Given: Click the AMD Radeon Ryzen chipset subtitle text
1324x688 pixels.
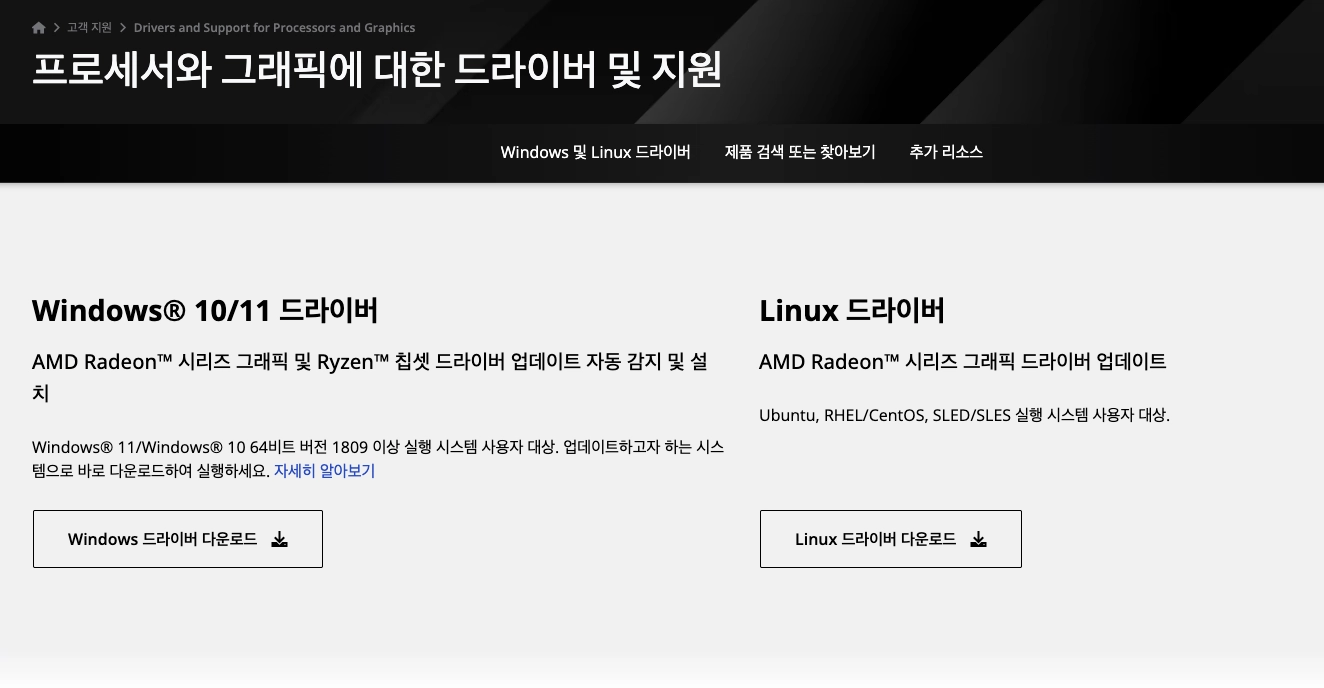Looking at the screenshot, I should coord(370,376).
